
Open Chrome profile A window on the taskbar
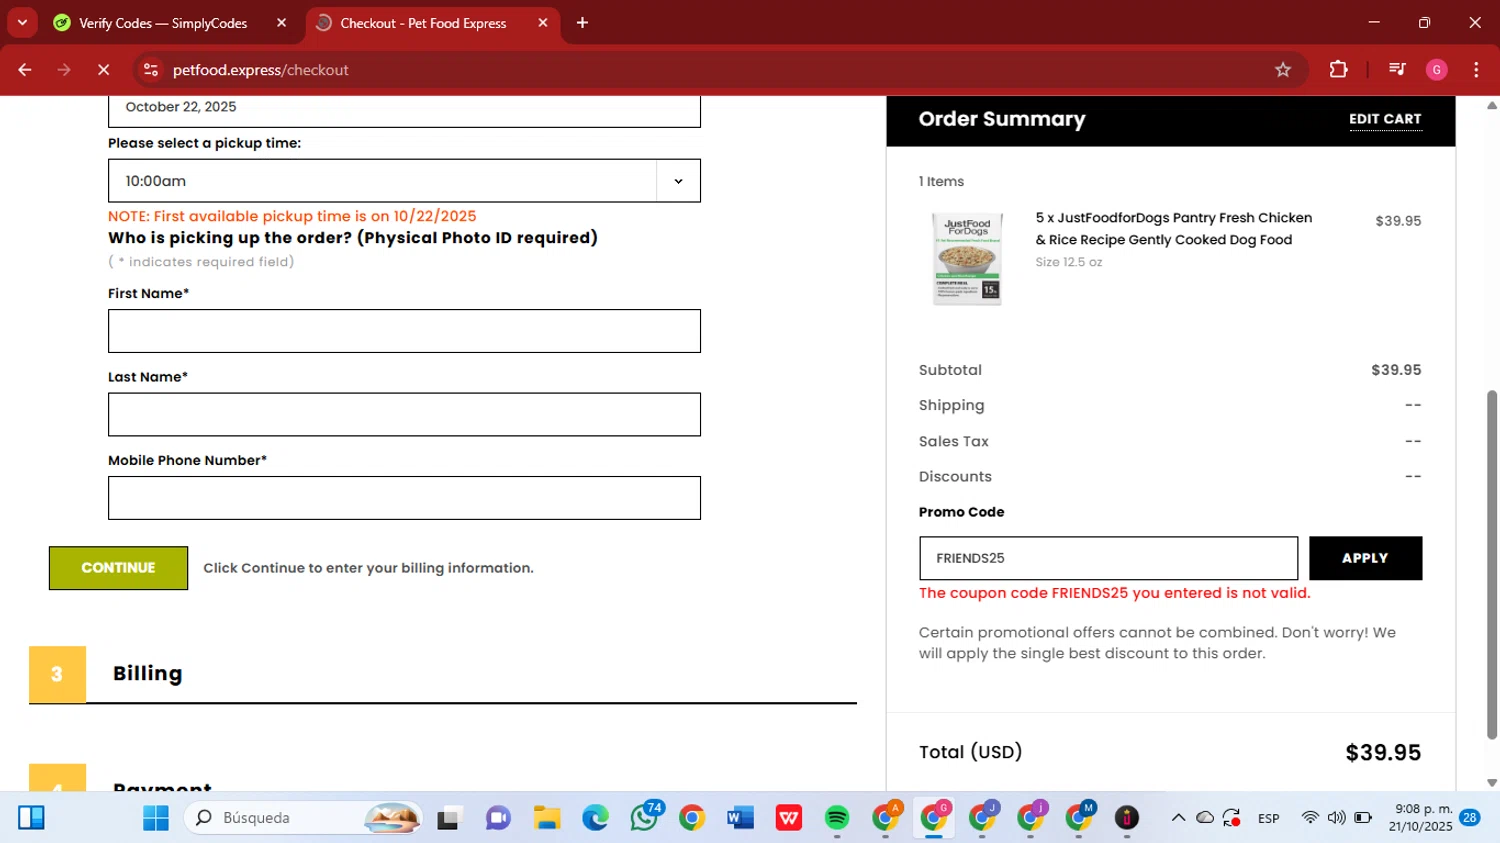[886, 817]
